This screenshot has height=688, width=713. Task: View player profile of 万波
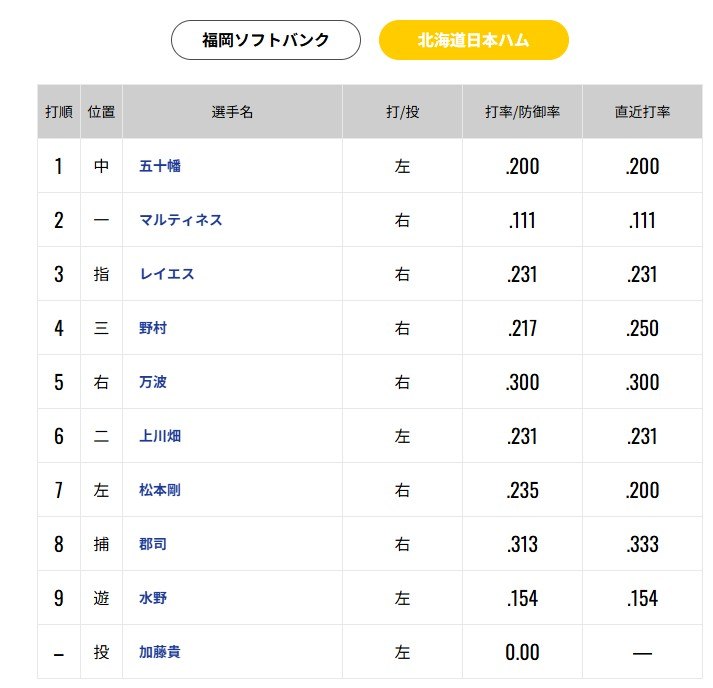[153, 382]
